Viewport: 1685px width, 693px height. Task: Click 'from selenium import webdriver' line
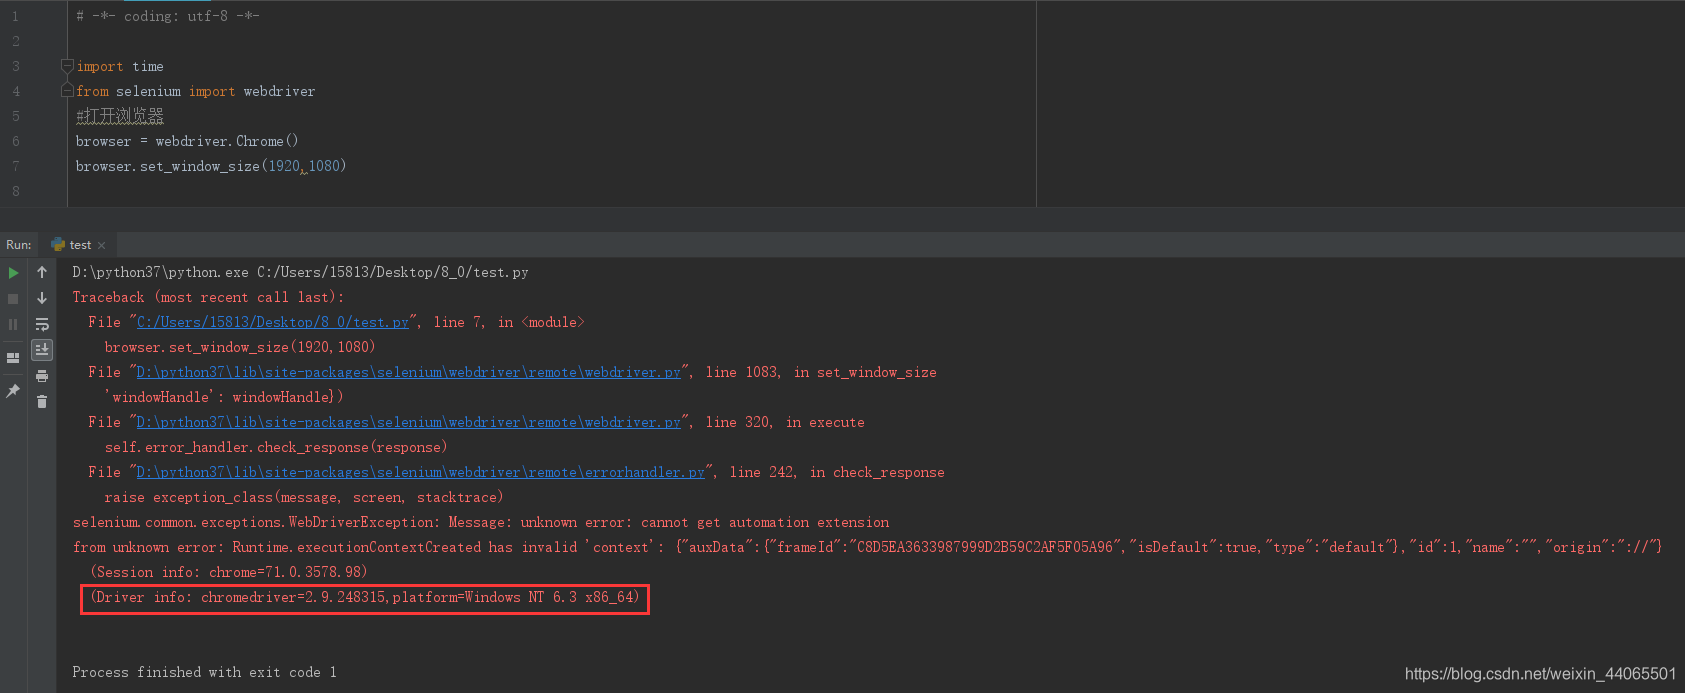coord(196,91)
